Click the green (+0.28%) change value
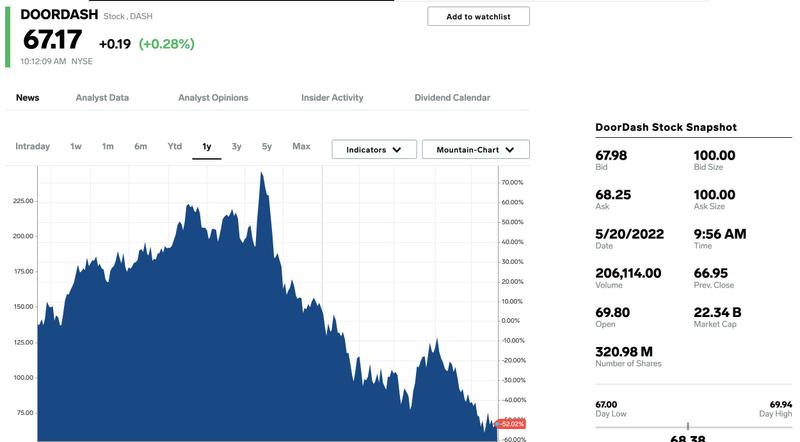 (x=167, y=44)
